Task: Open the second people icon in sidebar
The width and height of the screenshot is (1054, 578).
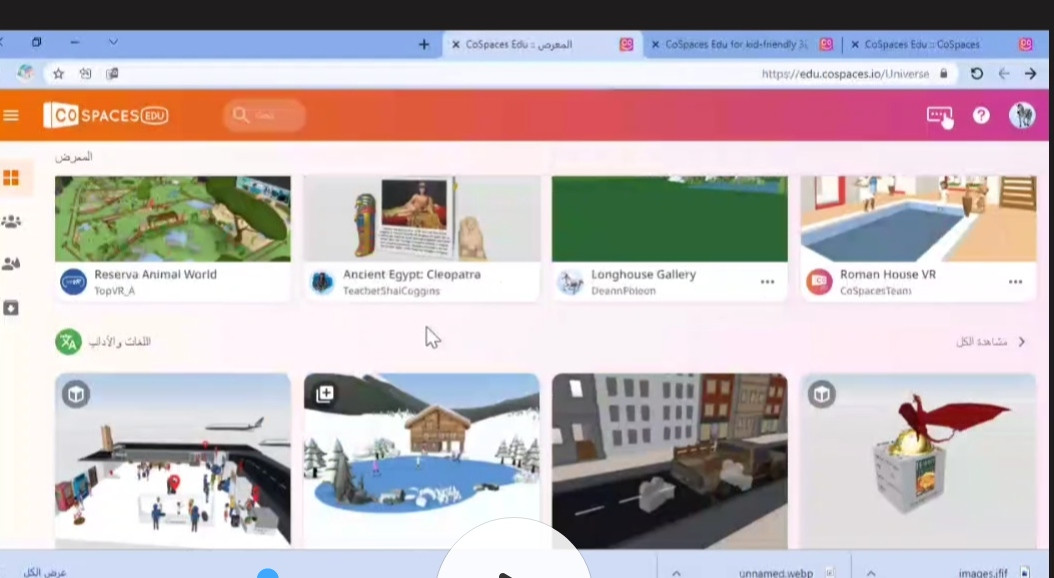Action: pyautogui.click(x=11, y=263)
